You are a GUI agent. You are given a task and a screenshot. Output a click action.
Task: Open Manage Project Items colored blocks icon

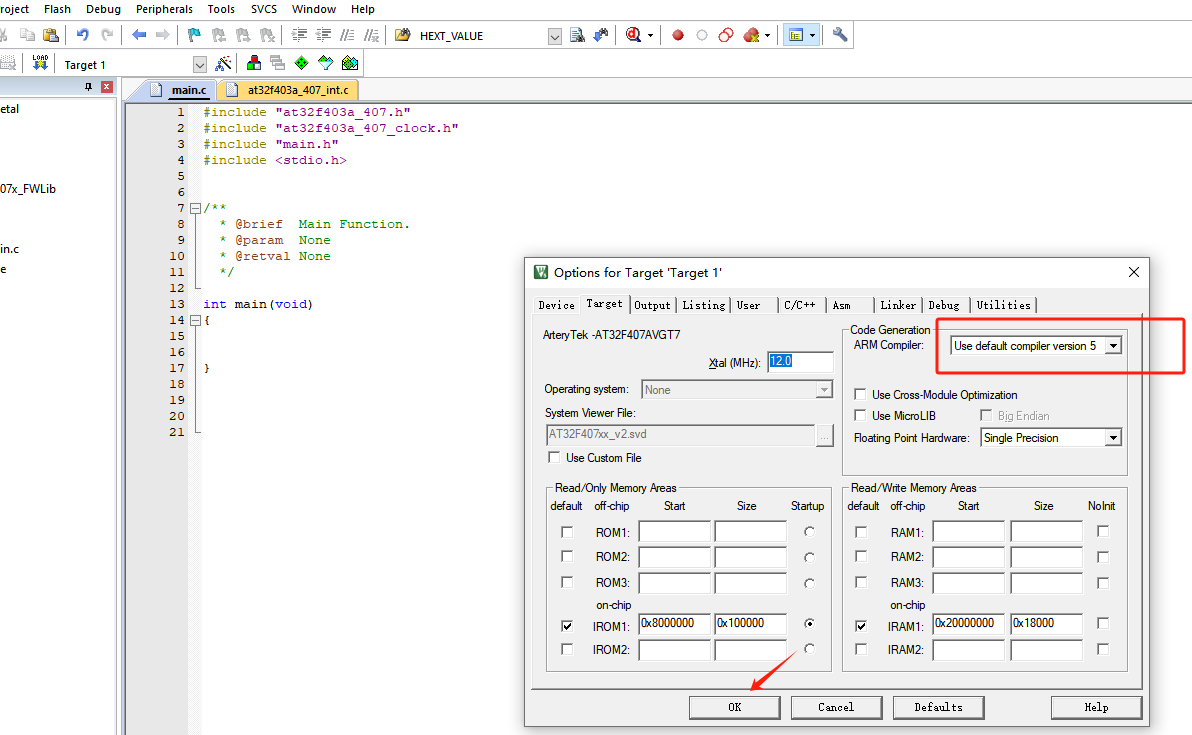254,63
